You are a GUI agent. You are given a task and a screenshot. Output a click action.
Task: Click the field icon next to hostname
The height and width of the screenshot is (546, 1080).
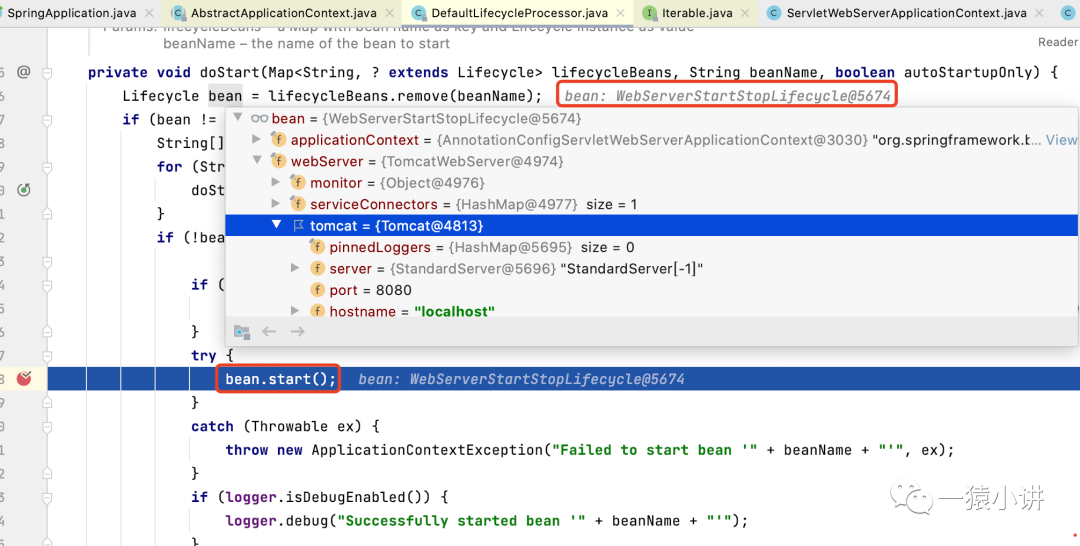pyautogui.click(x=317, y=311)
